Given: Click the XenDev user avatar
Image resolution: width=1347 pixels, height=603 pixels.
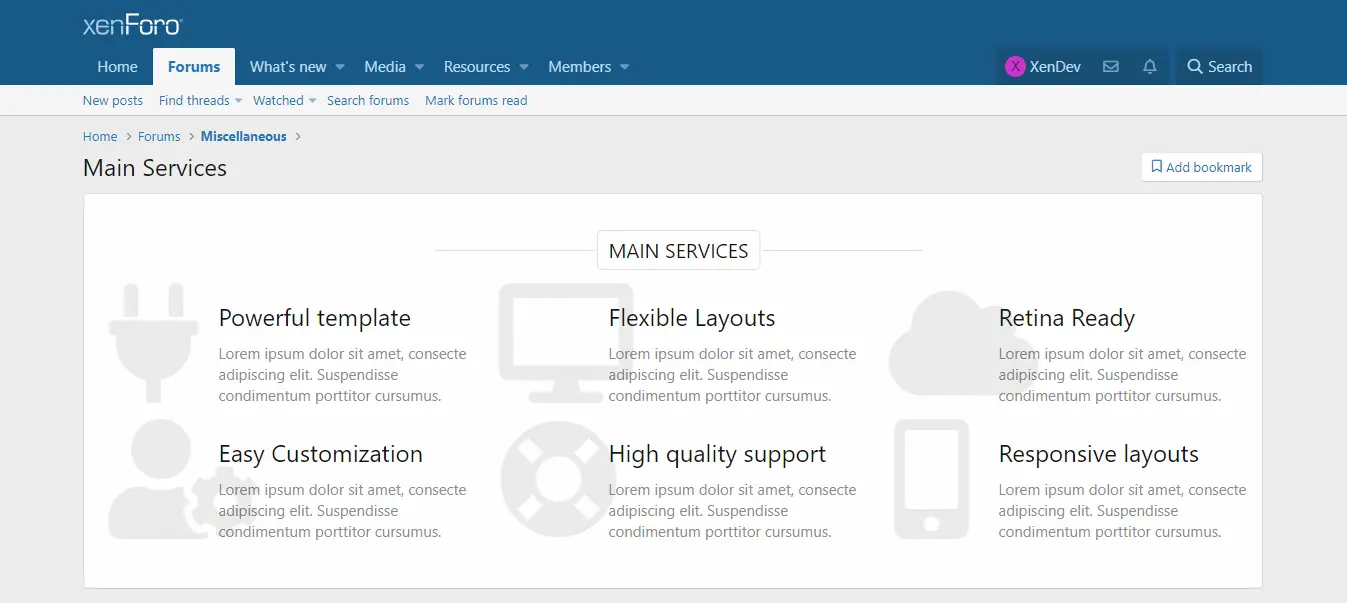Looking at the screenshot, I should coord(1015,67).
